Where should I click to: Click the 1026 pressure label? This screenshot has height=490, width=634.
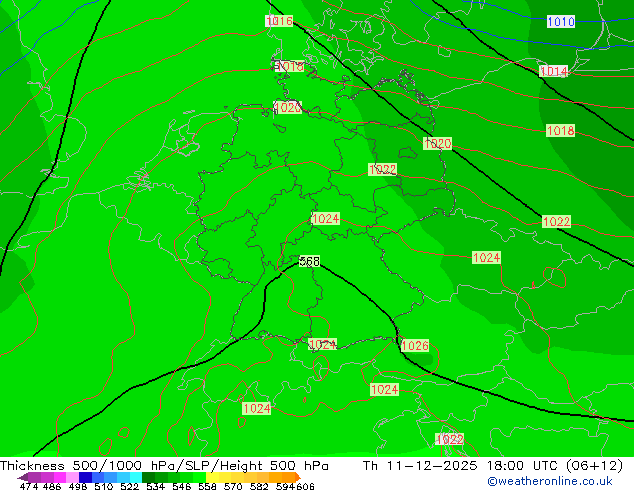tap(415, 346)
